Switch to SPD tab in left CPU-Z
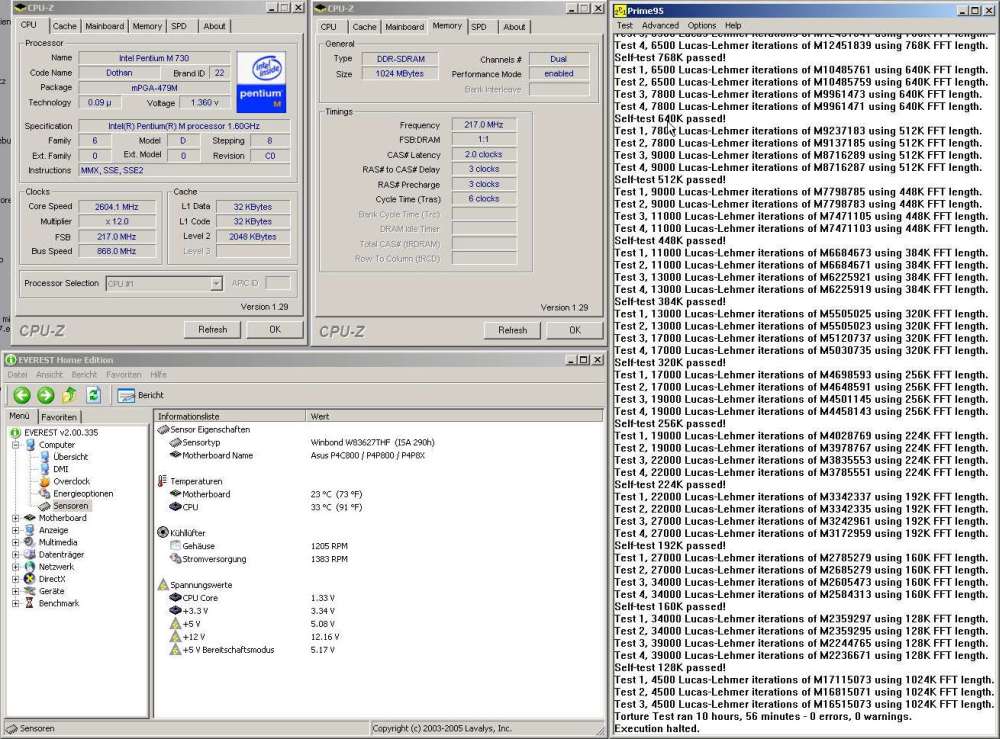Viewport: 1000px width, 739px height. click(179, 26)
